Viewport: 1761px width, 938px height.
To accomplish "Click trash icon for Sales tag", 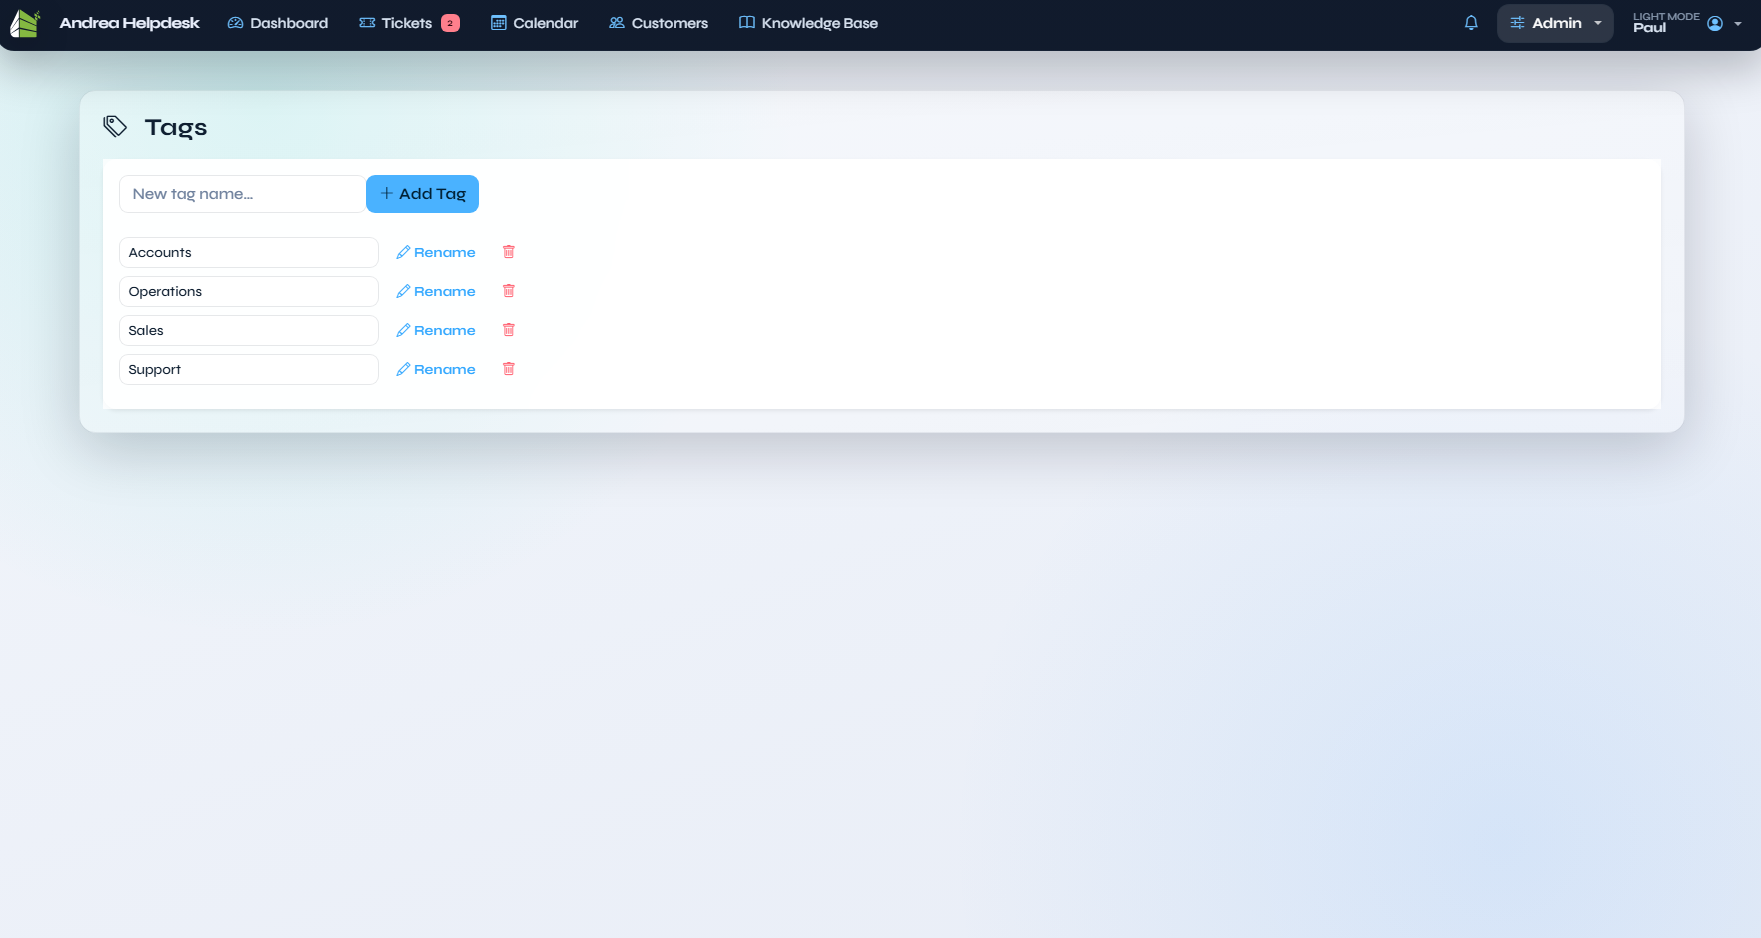I will click(x=508, y=330).
